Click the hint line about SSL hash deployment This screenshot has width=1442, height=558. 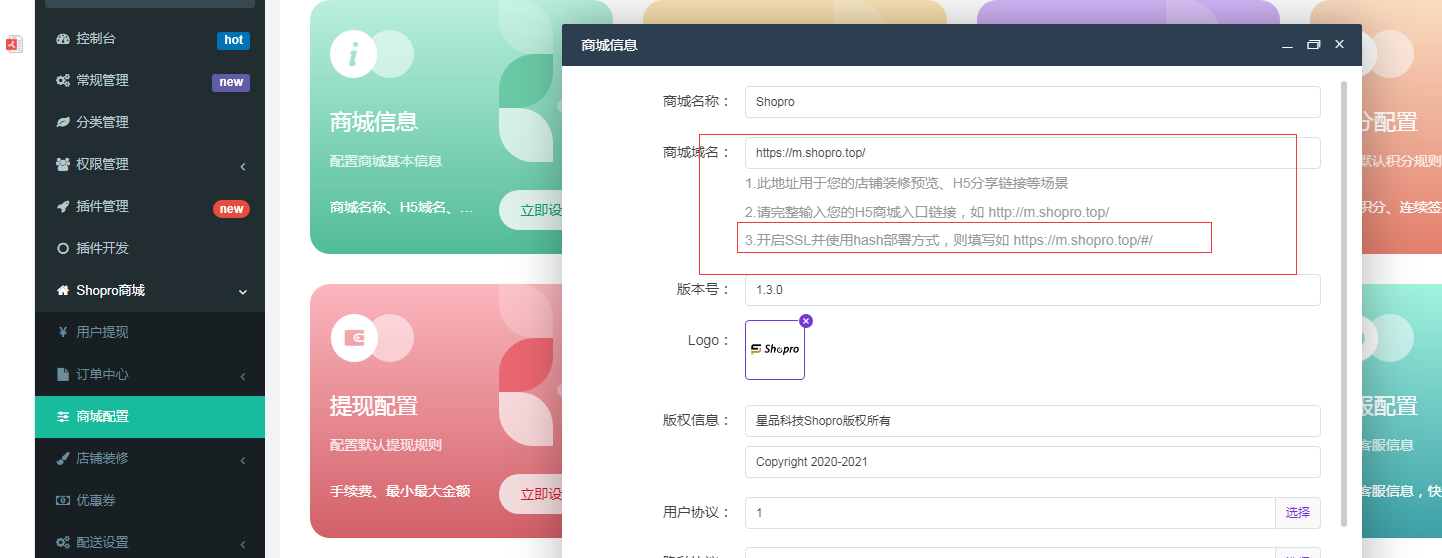point(949,241)
